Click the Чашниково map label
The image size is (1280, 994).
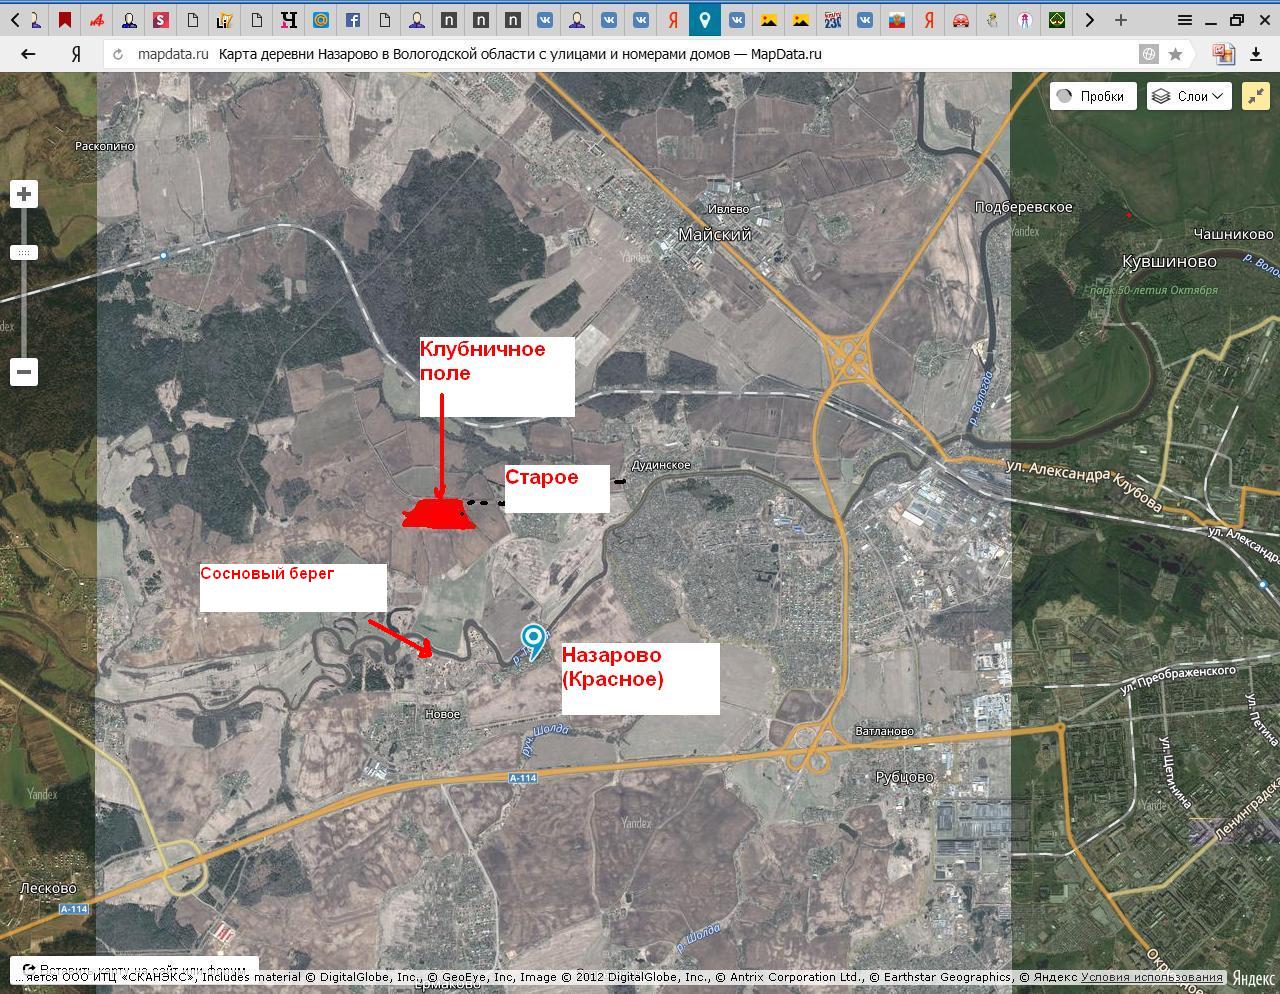tap(1234, 234)
